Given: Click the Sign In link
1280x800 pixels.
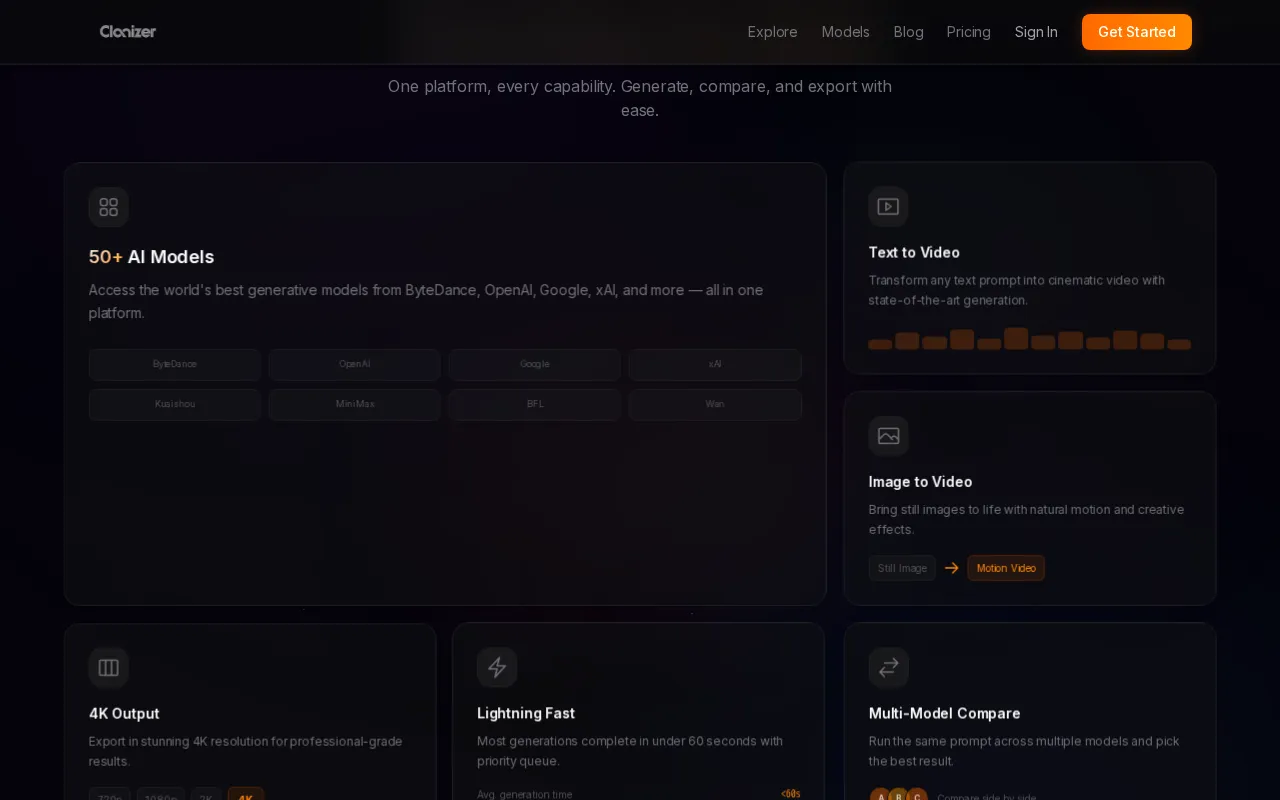Looking at the screenshot, I should point(1036,32).
